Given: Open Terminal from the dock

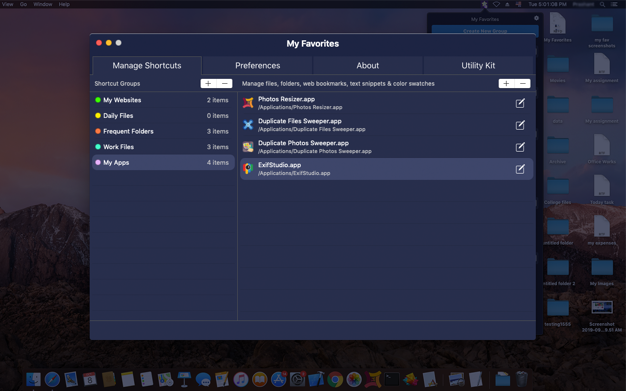Looking at the screenshot, I should pyautogui.click(x=392, y=379).
